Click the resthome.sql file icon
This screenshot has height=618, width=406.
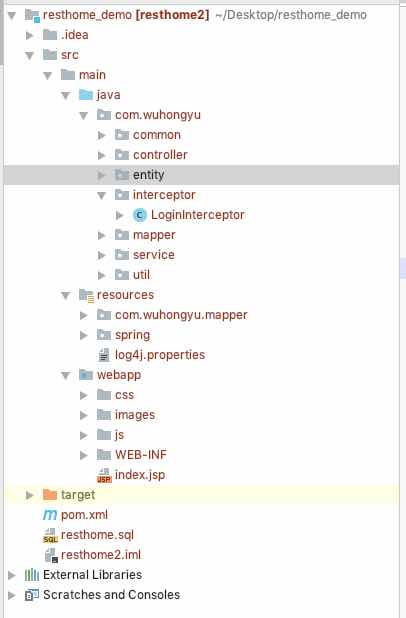50,535
